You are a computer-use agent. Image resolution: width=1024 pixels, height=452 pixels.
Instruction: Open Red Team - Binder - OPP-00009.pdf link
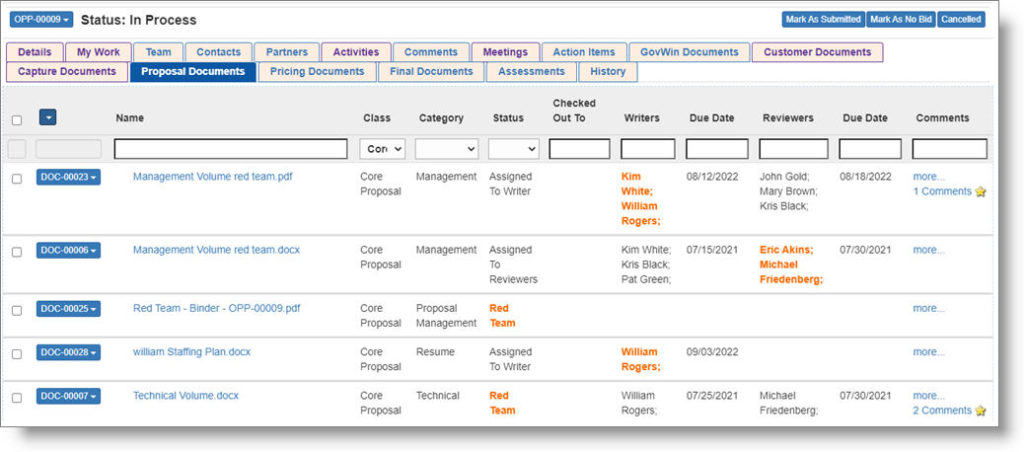point(217,308)
